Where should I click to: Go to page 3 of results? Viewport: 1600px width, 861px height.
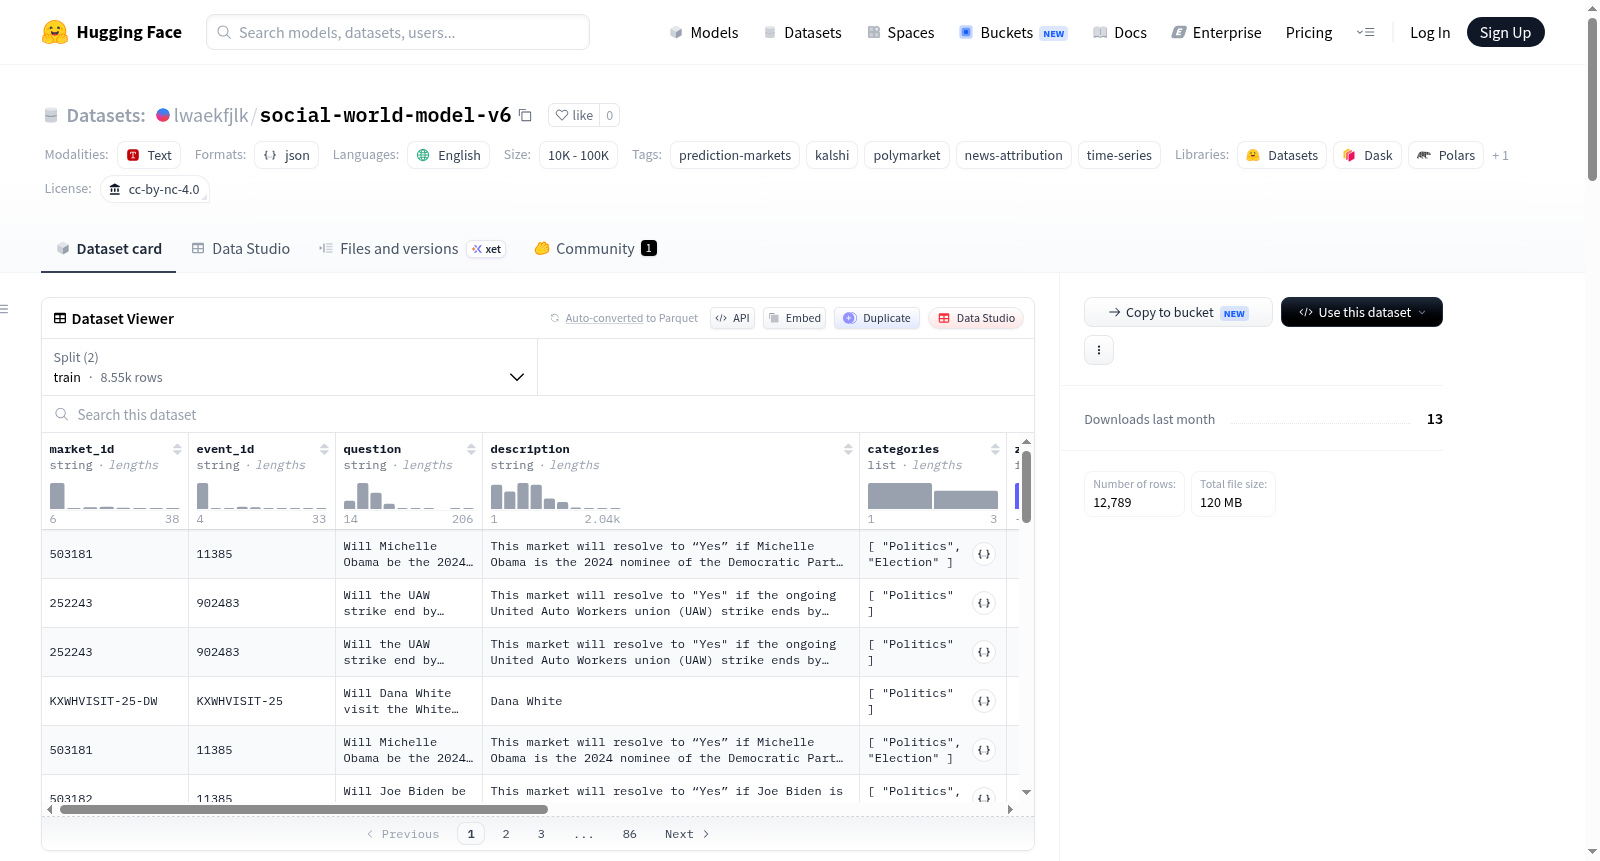pos(541,834)
